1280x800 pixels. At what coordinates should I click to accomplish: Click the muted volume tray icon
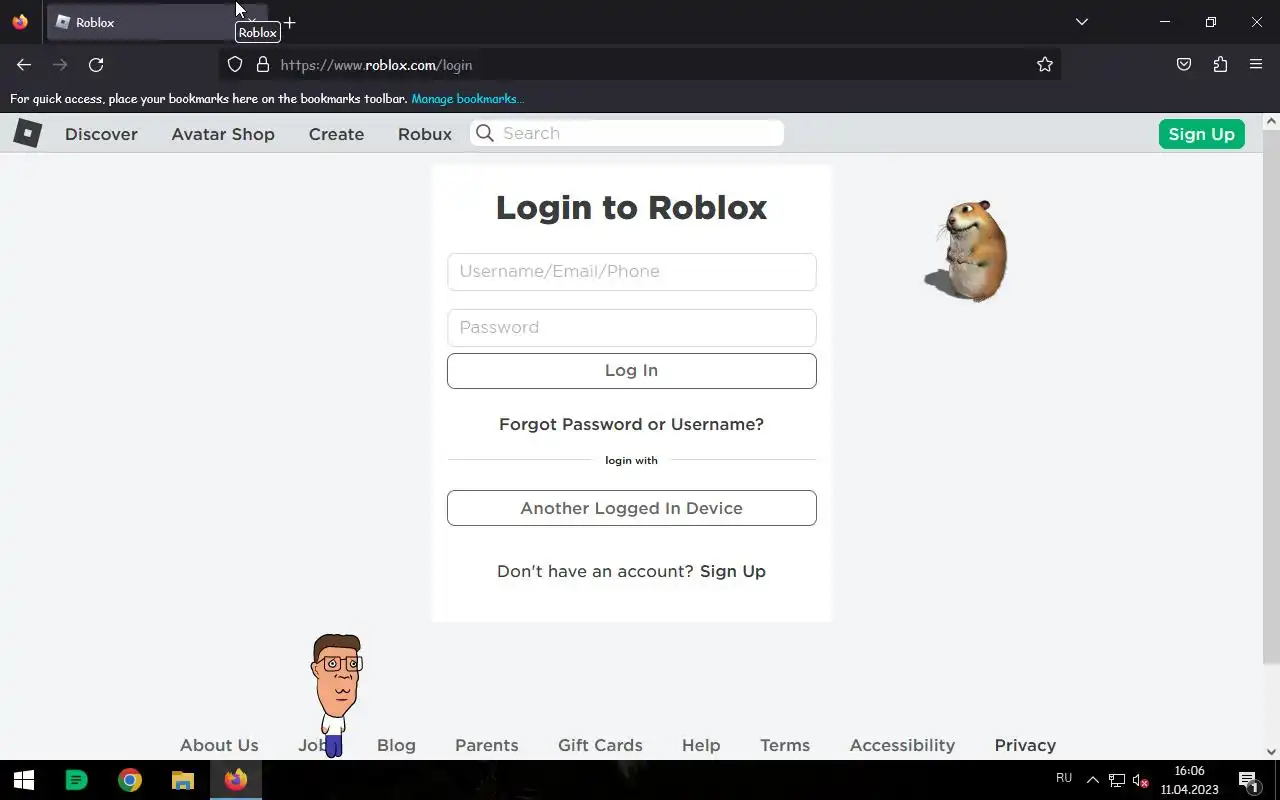tap(1140, 780)
